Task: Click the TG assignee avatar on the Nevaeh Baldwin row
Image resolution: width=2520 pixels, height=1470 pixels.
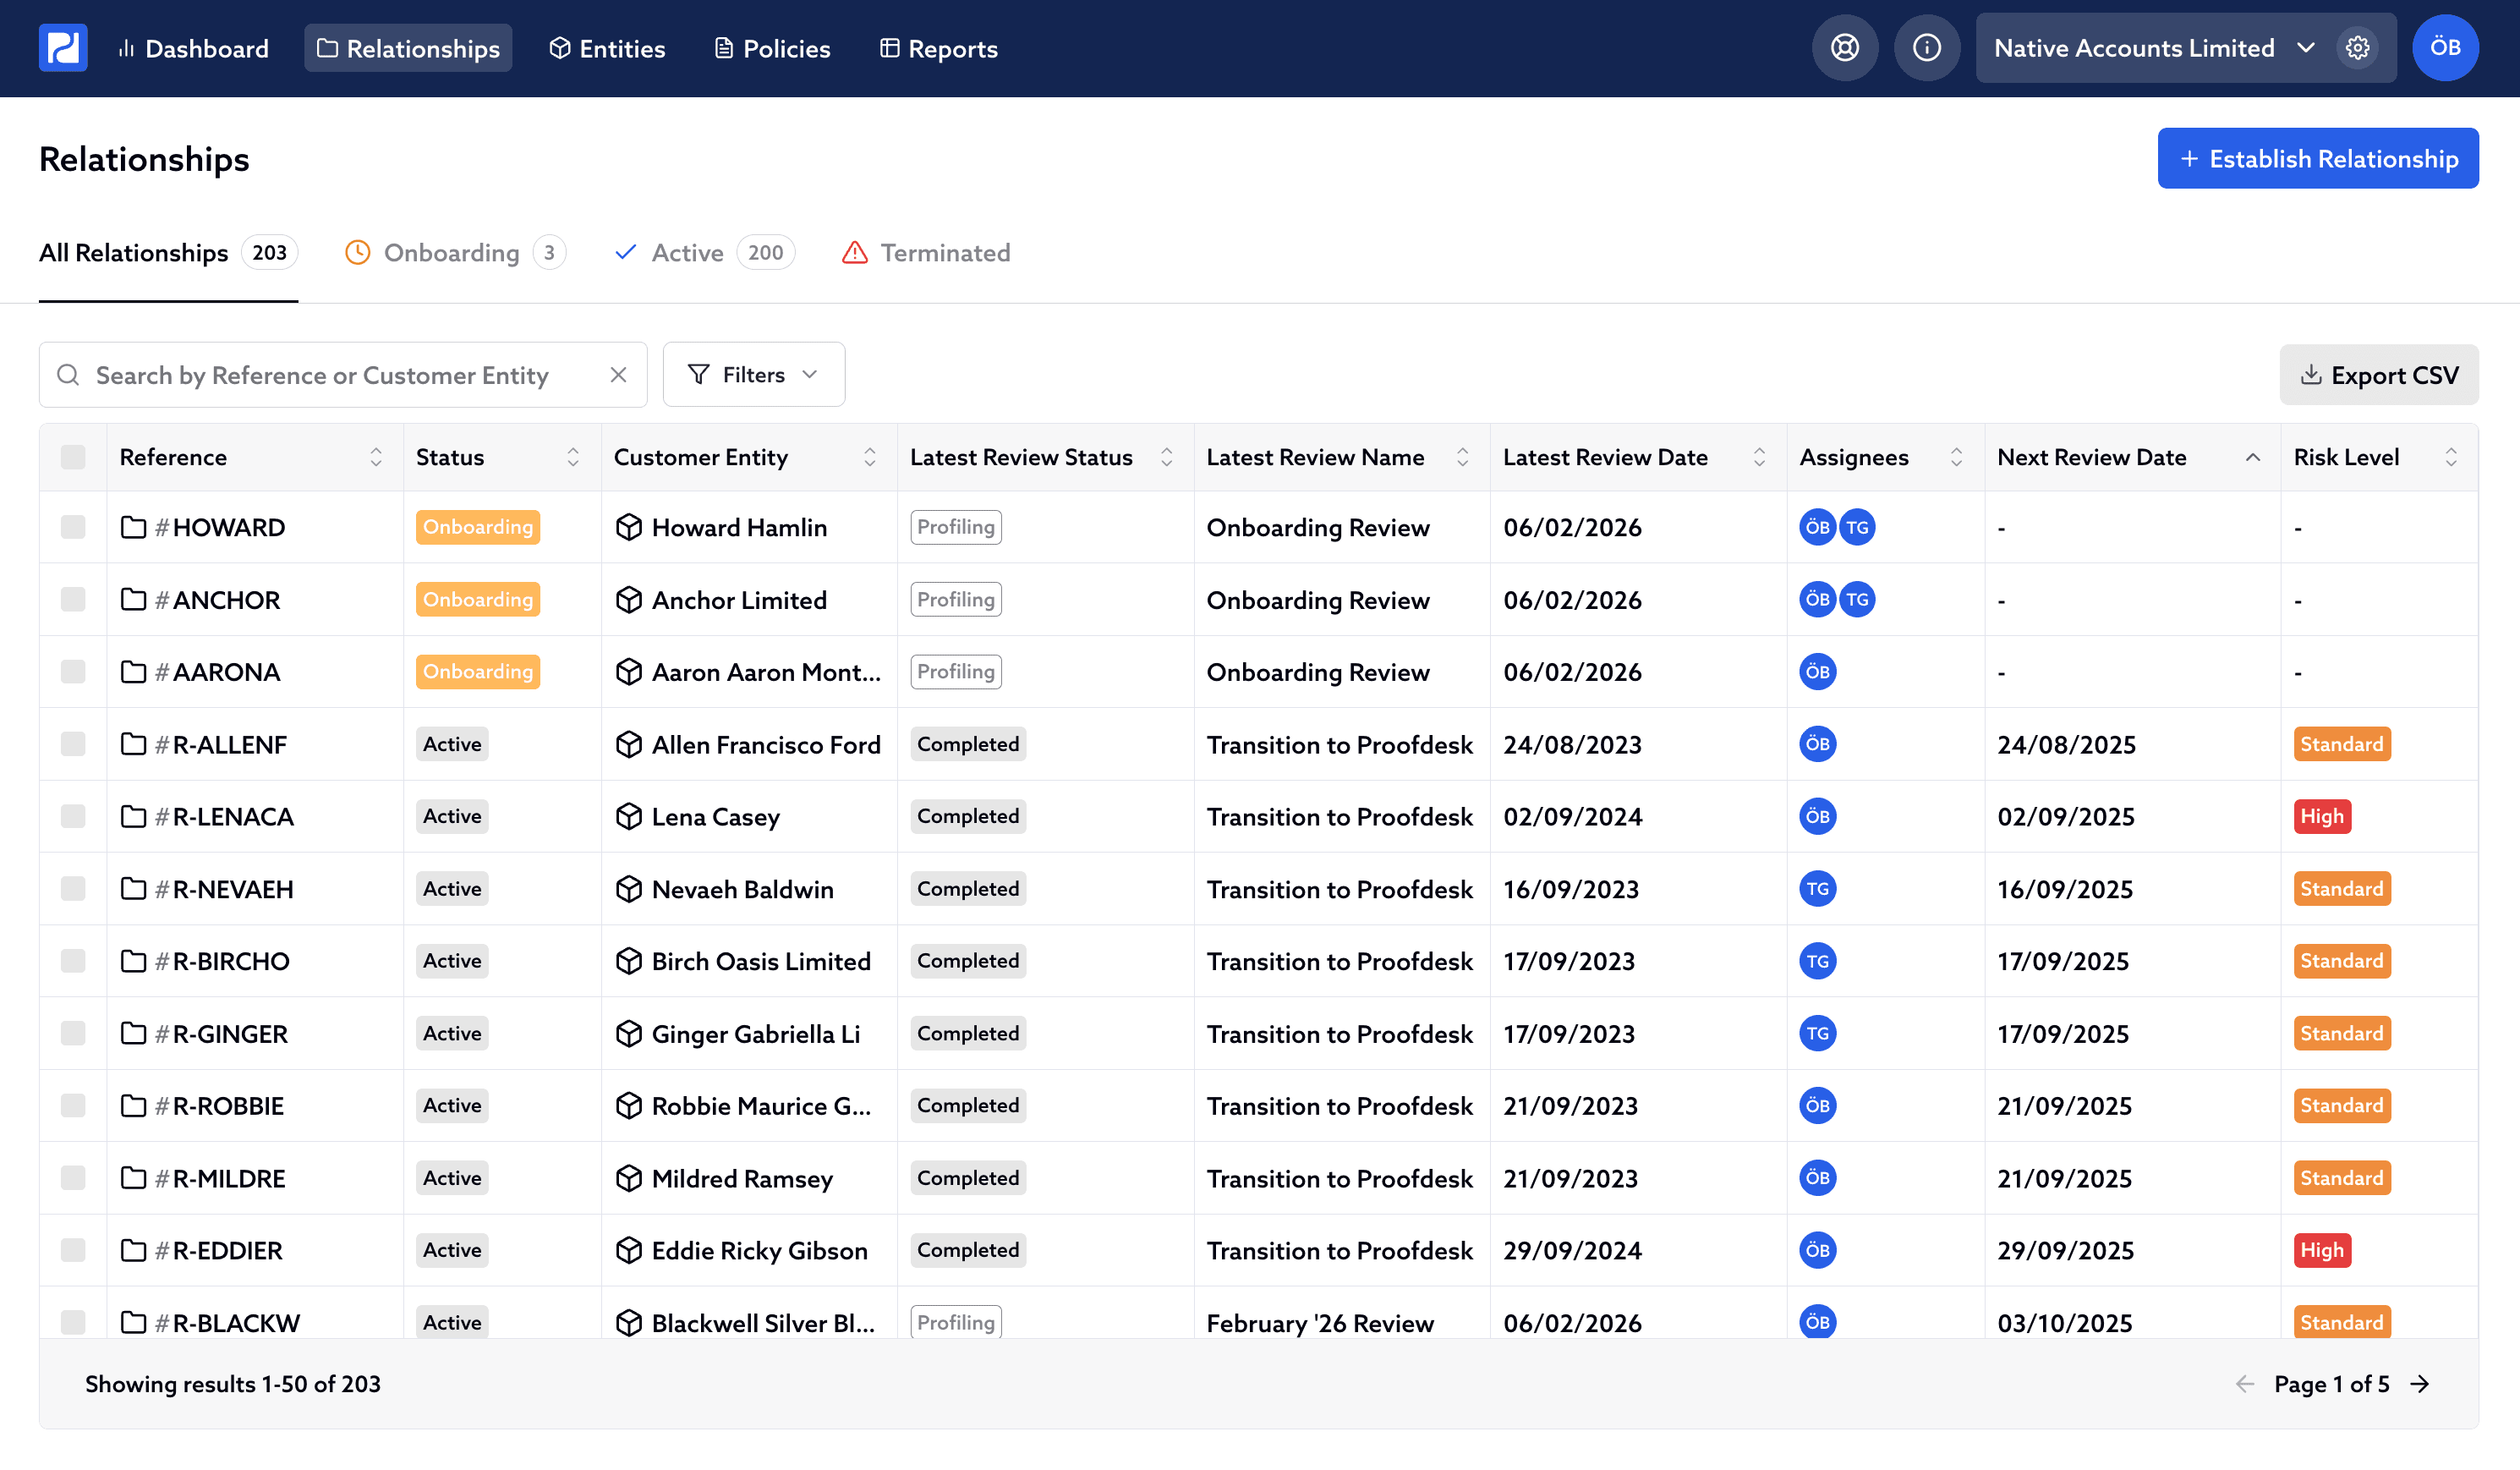Action: (x=1819, y=888)
